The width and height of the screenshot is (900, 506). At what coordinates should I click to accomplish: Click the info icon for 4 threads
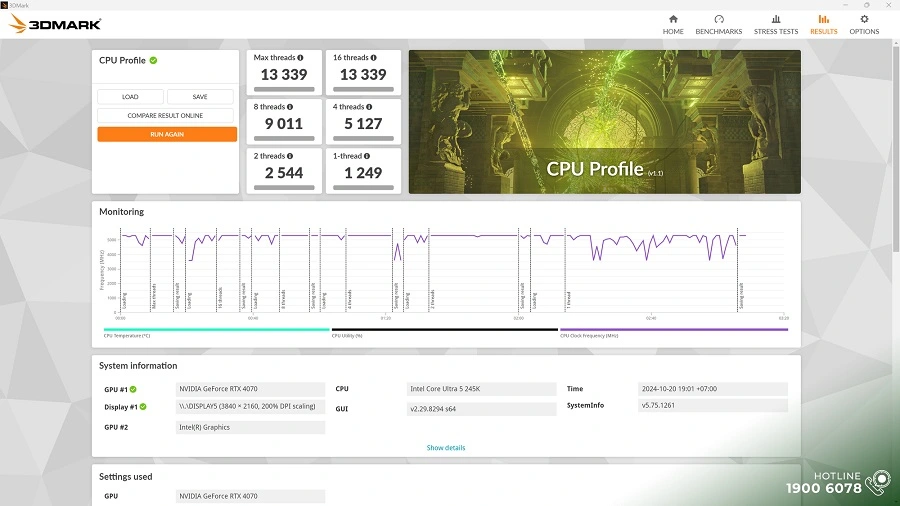coord(369,107)
